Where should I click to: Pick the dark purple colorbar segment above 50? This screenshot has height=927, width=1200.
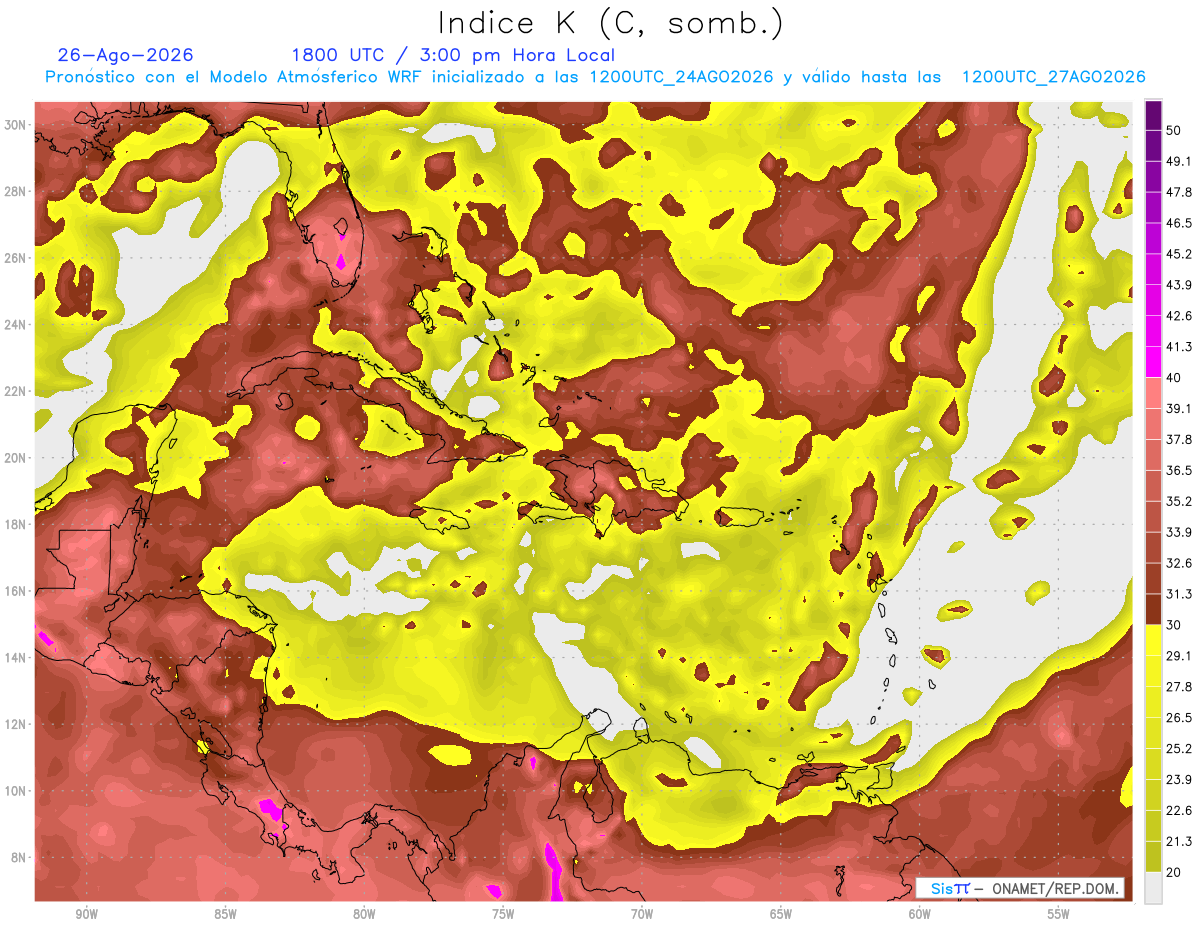[1153, 115]
